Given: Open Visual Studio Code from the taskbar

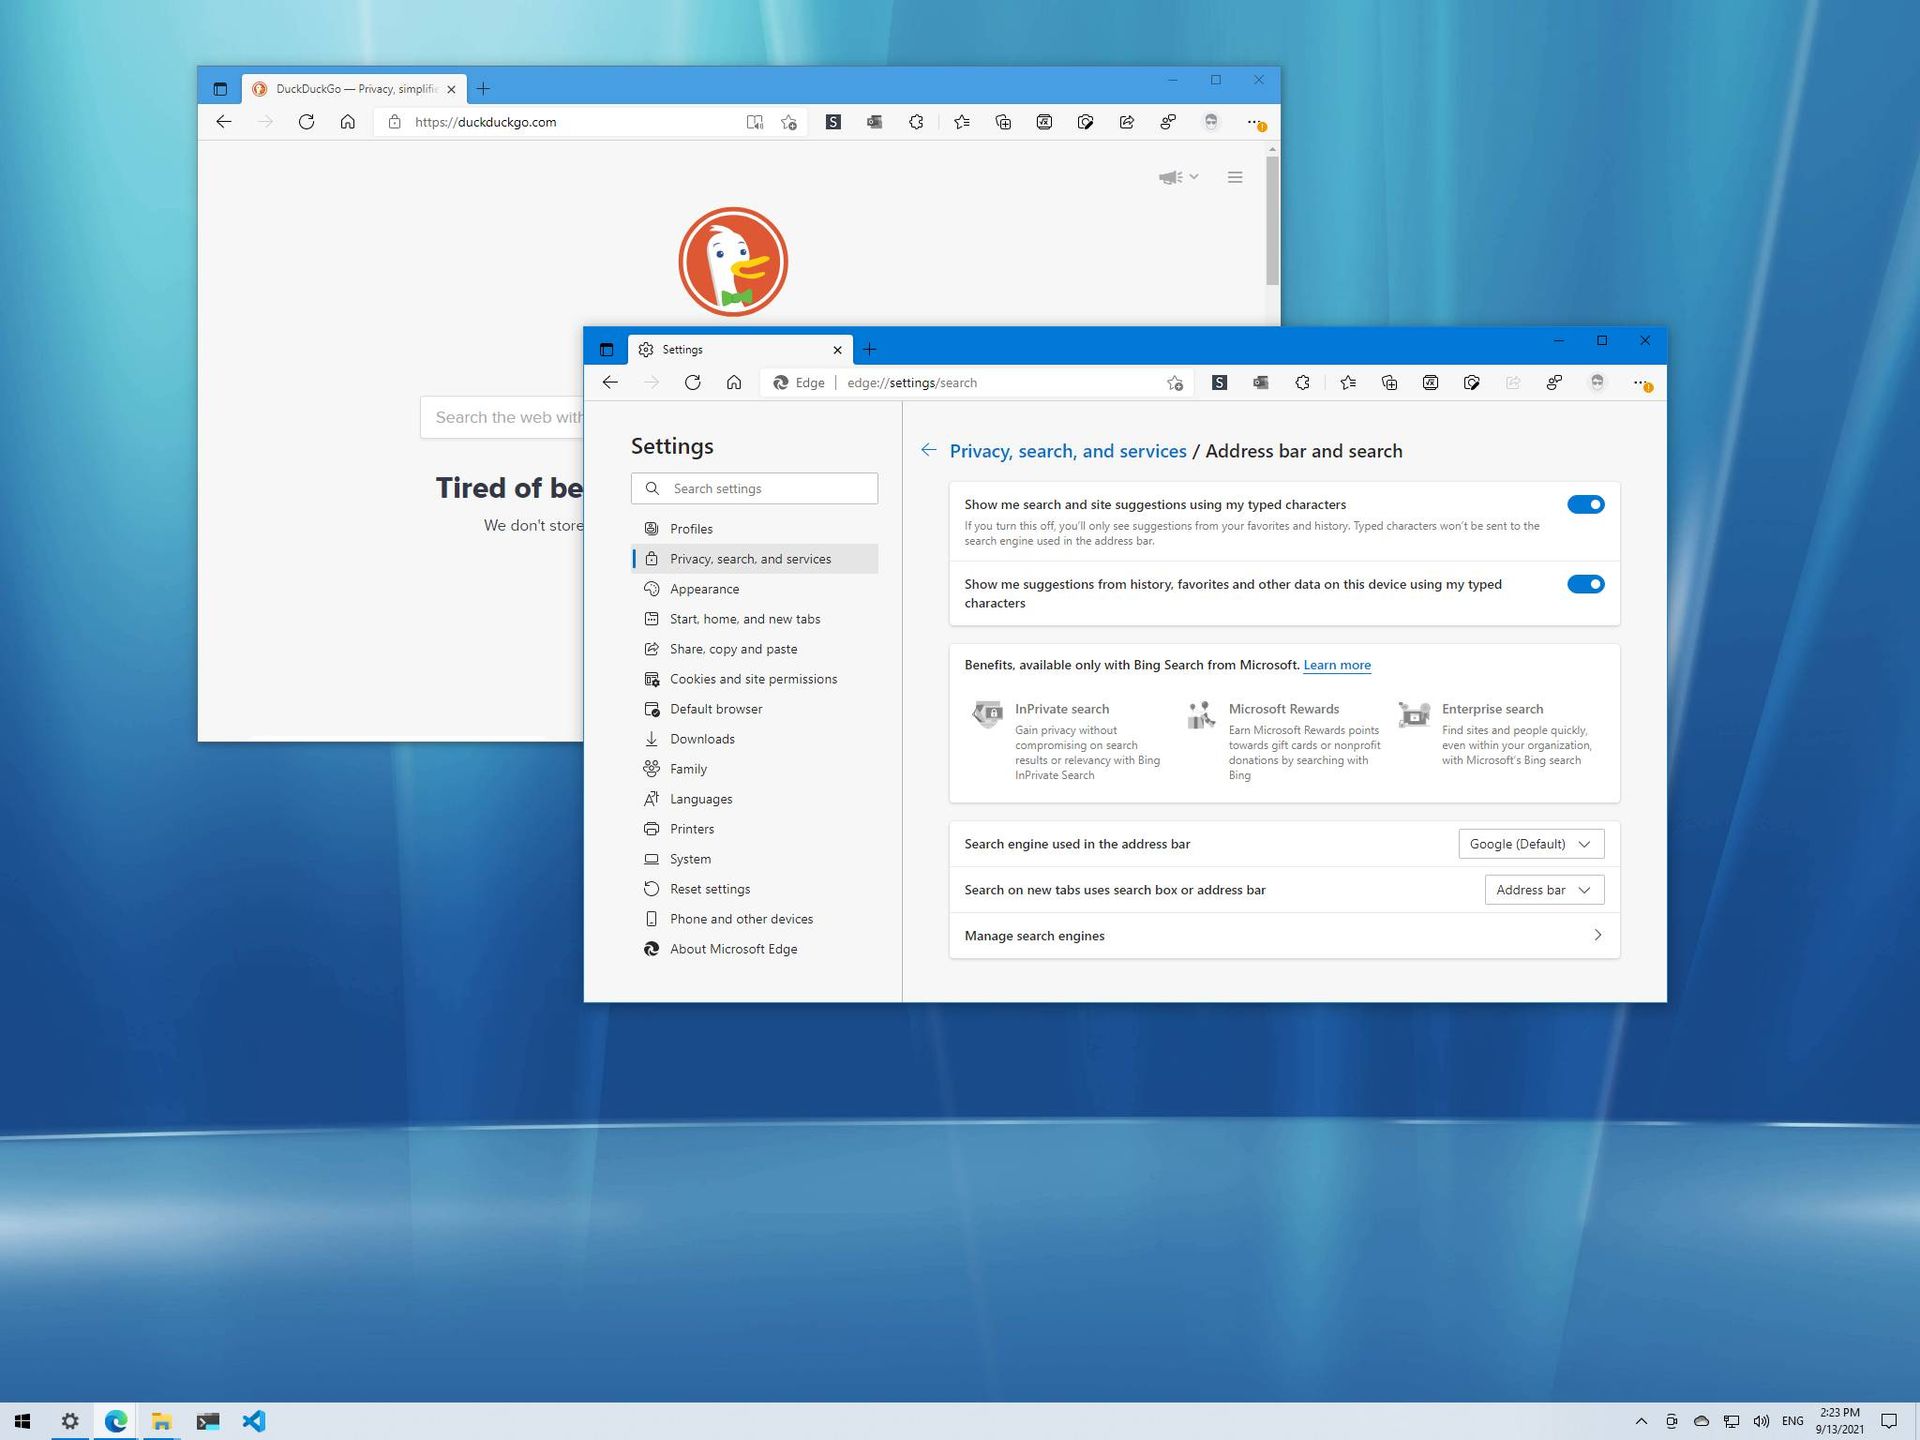Looking at the screenshot, I should (254, 1421).
